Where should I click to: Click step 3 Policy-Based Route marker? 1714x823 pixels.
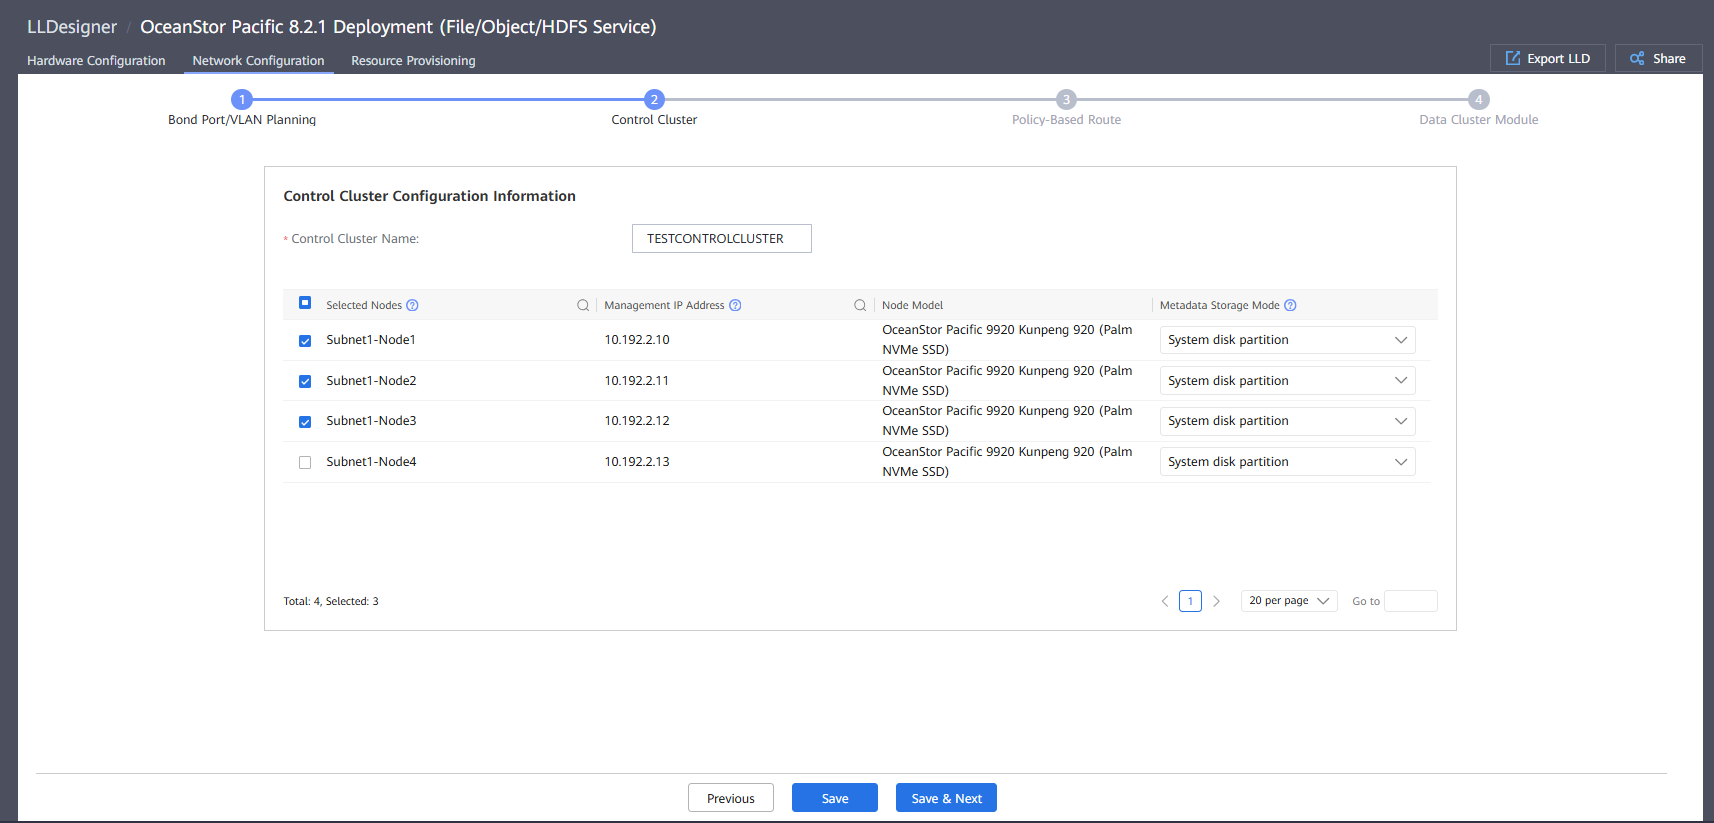pyautogui.click(x=1066, y=100)
